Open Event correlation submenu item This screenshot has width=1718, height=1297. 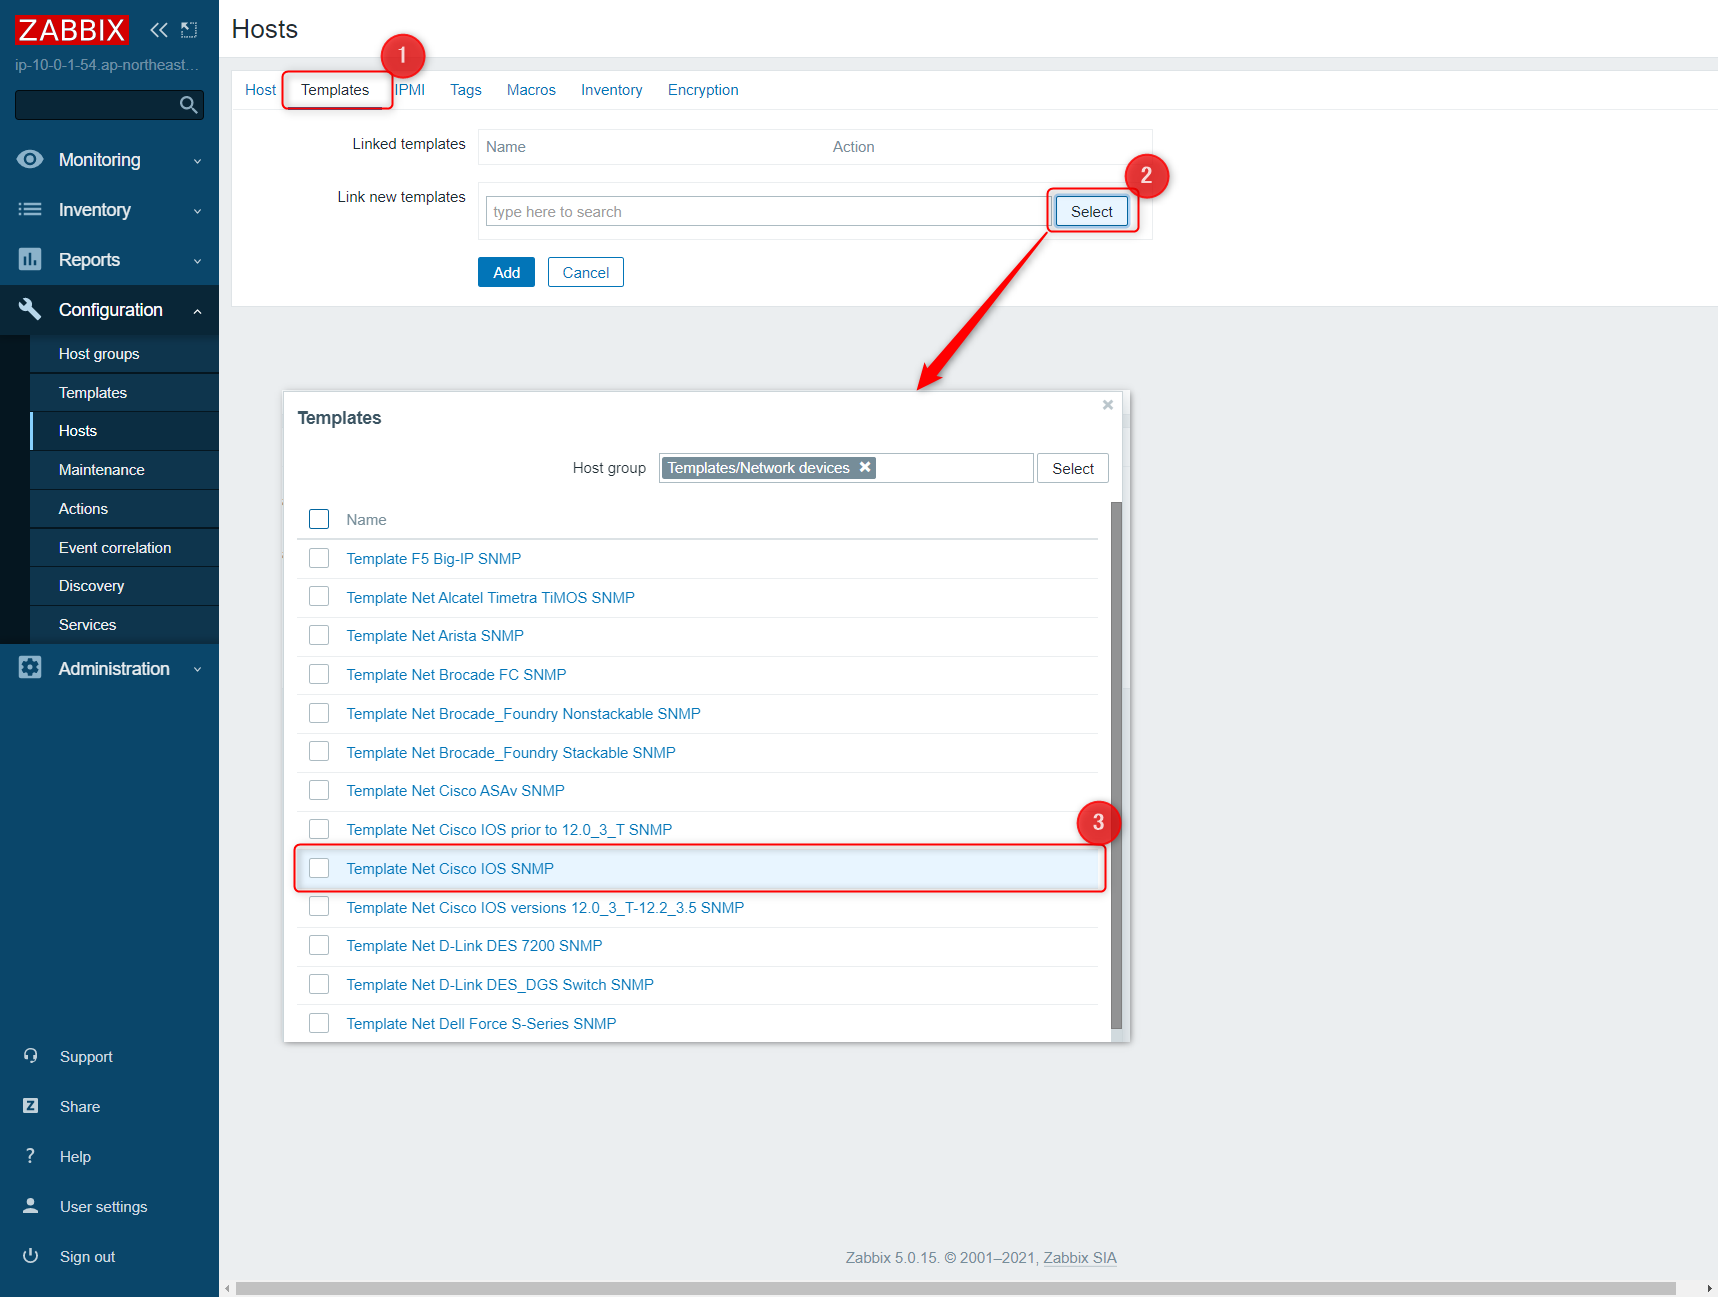[x=124, y=548]
